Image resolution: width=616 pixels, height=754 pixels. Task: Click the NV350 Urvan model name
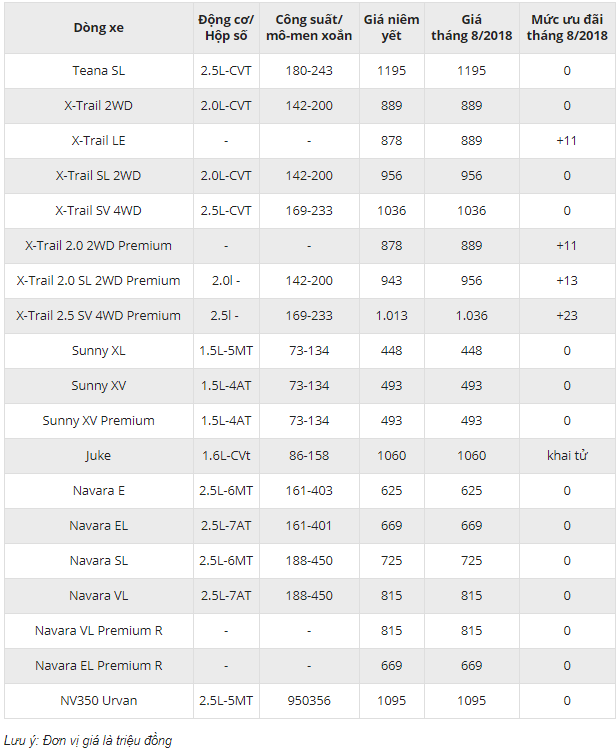coord(99,701)
